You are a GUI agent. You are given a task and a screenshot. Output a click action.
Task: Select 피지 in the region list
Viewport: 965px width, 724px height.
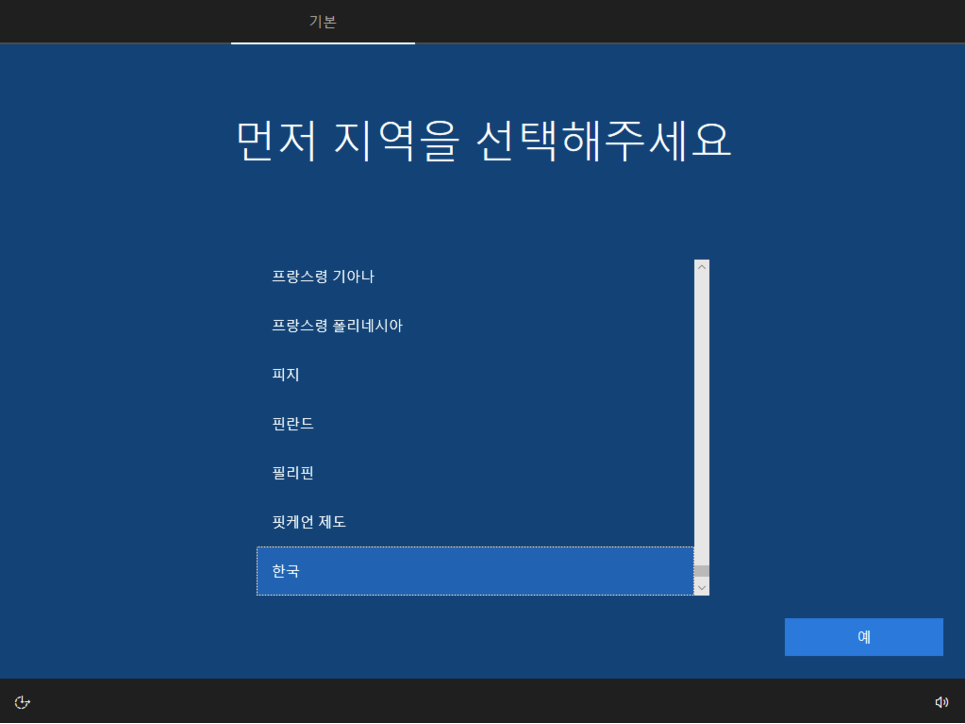pos(475,374)
